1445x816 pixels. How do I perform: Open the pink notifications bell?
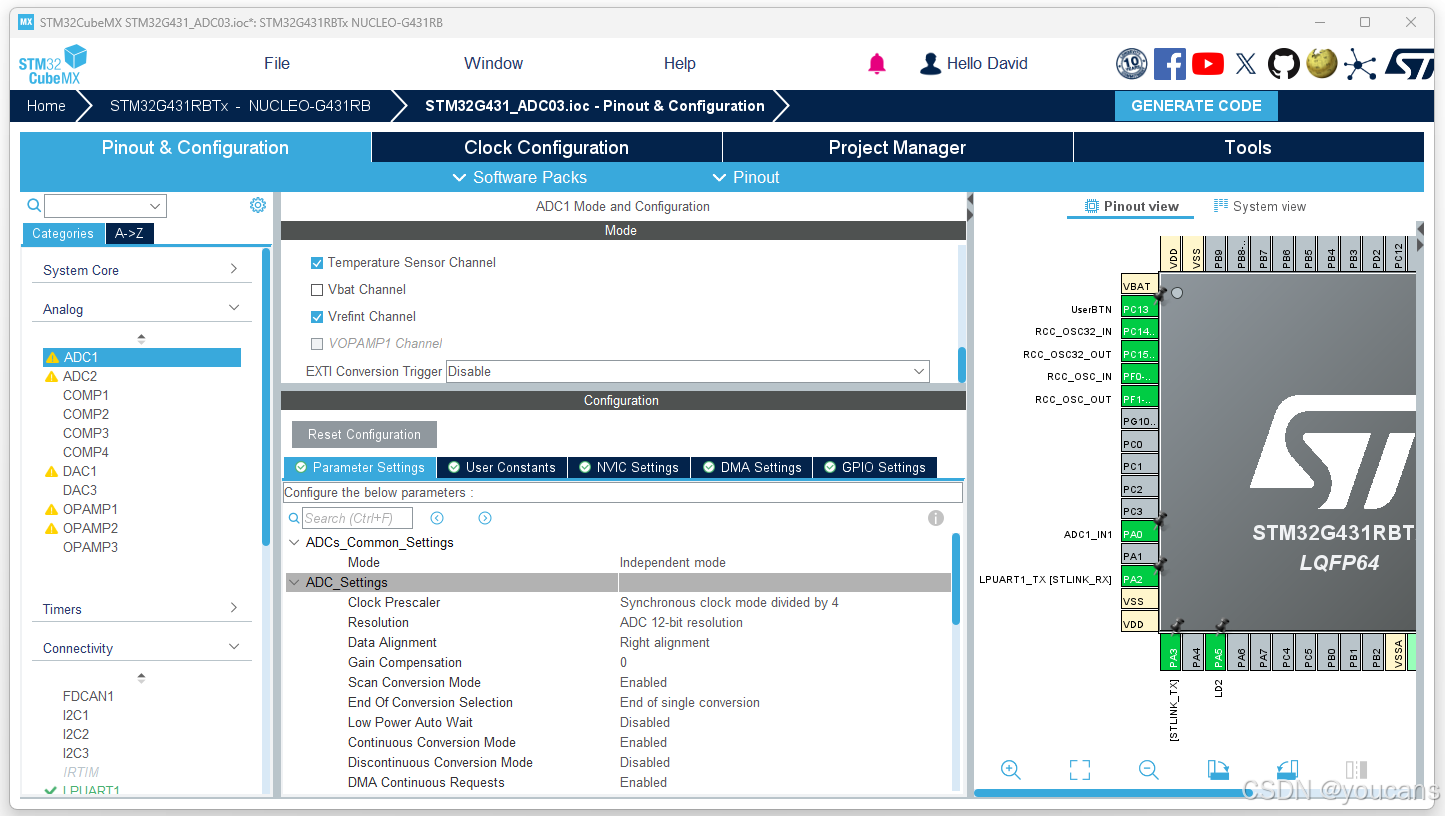[877, 64]
